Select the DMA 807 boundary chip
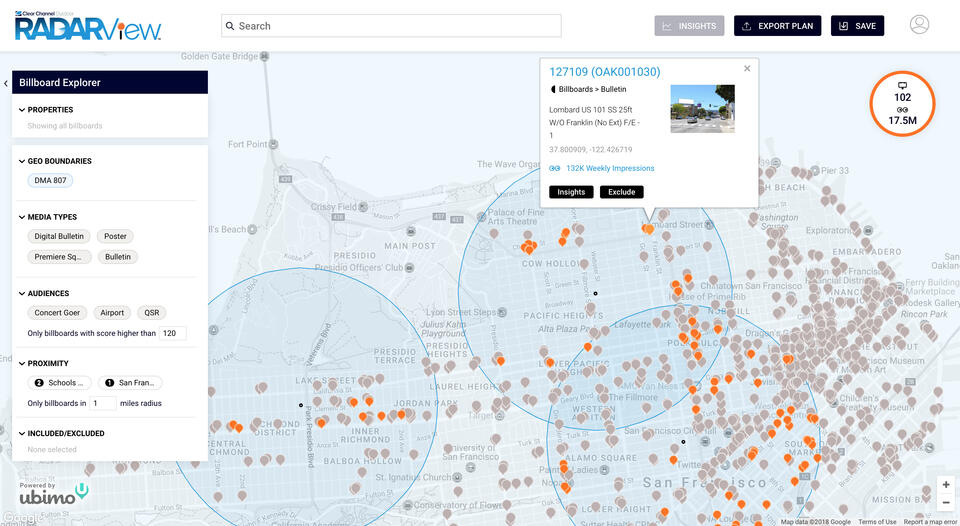 [x=50, y=181]
